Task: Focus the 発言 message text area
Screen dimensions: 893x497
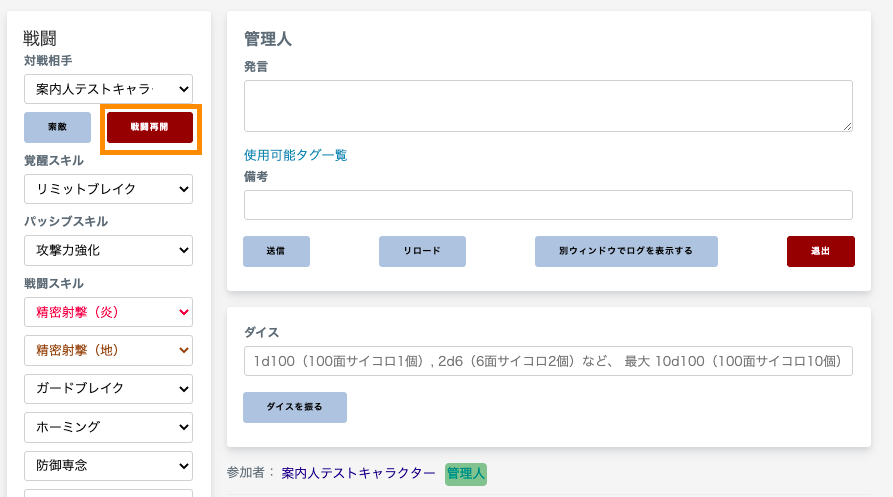Action: pyautogui.click(x=548, y=106)
